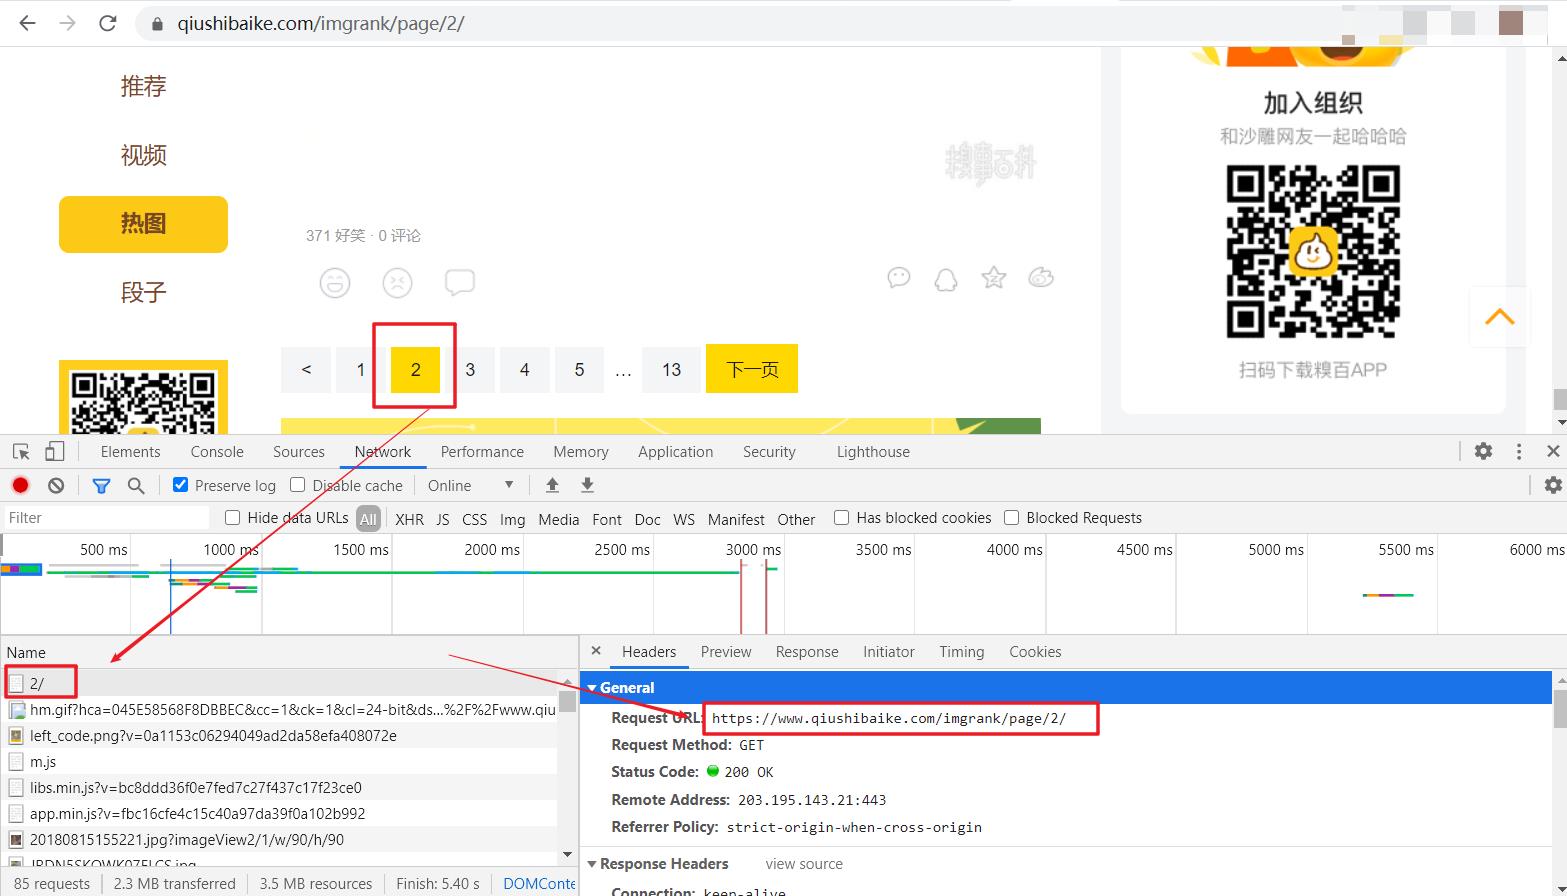Viewport: 1567px width, 896px height.
Task: Share via the star Qzone icon
Action: pyautogui.click(x=994, y=278)
